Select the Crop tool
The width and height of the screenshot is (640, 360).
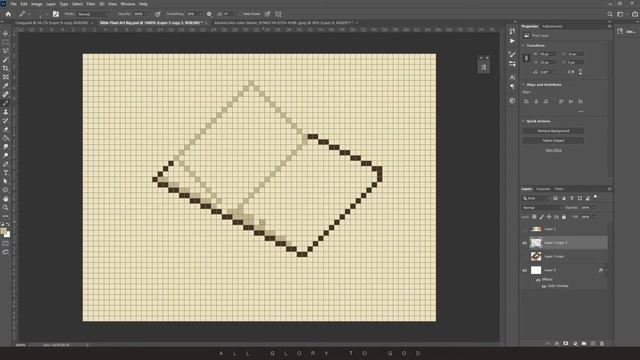6,68
